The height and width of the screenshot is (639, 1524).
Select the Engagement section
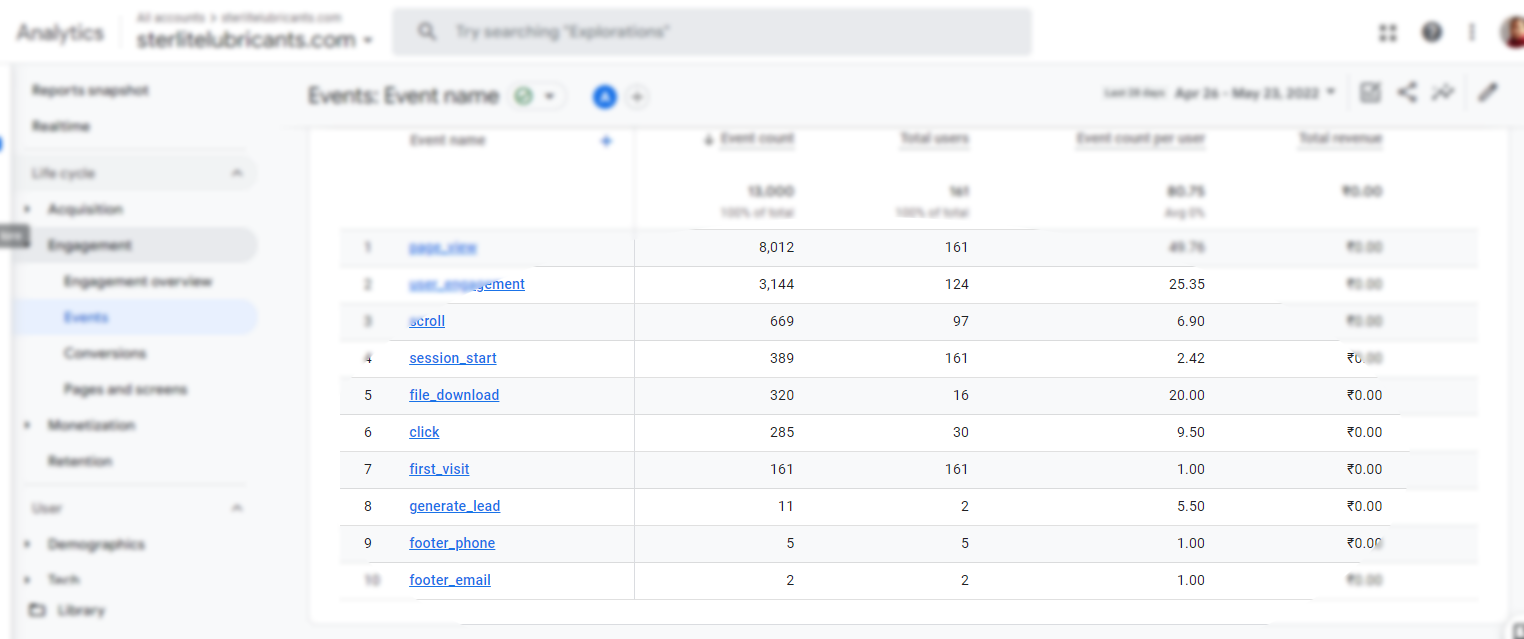[90, 245]
